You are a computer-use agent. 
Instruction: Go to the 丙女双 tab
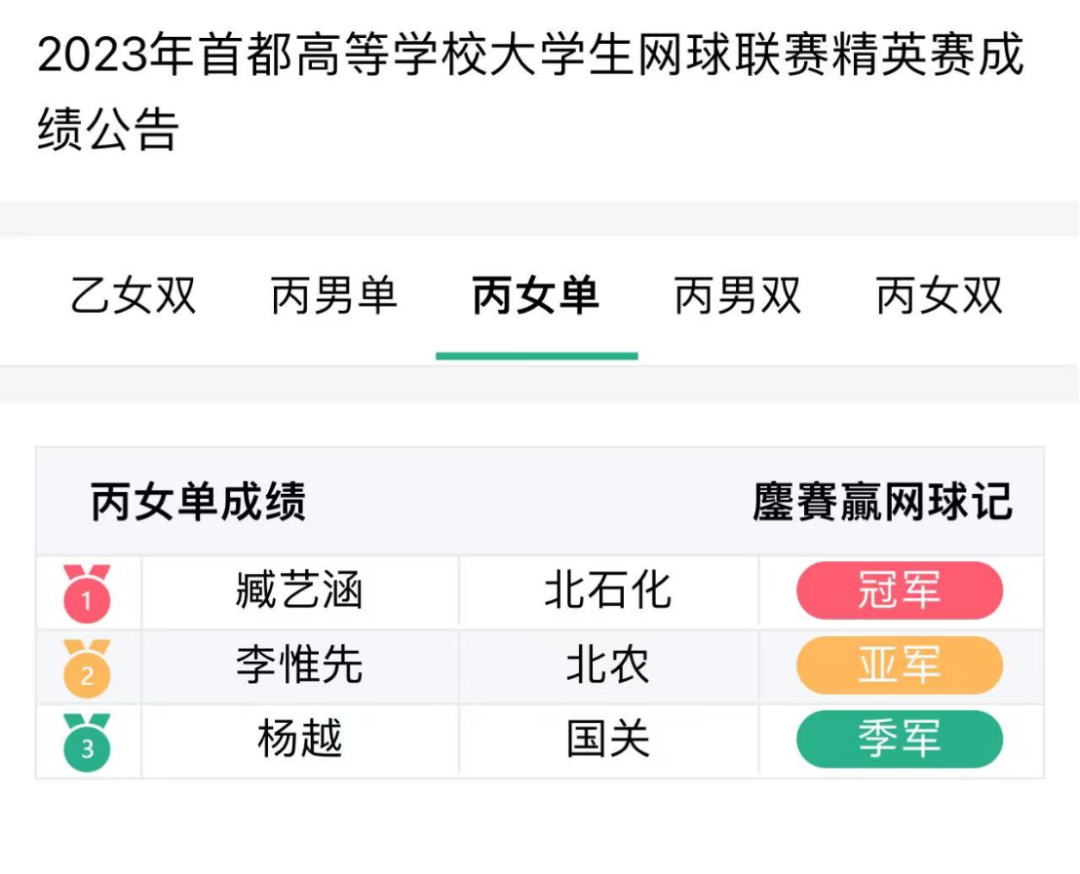point(939,297)
